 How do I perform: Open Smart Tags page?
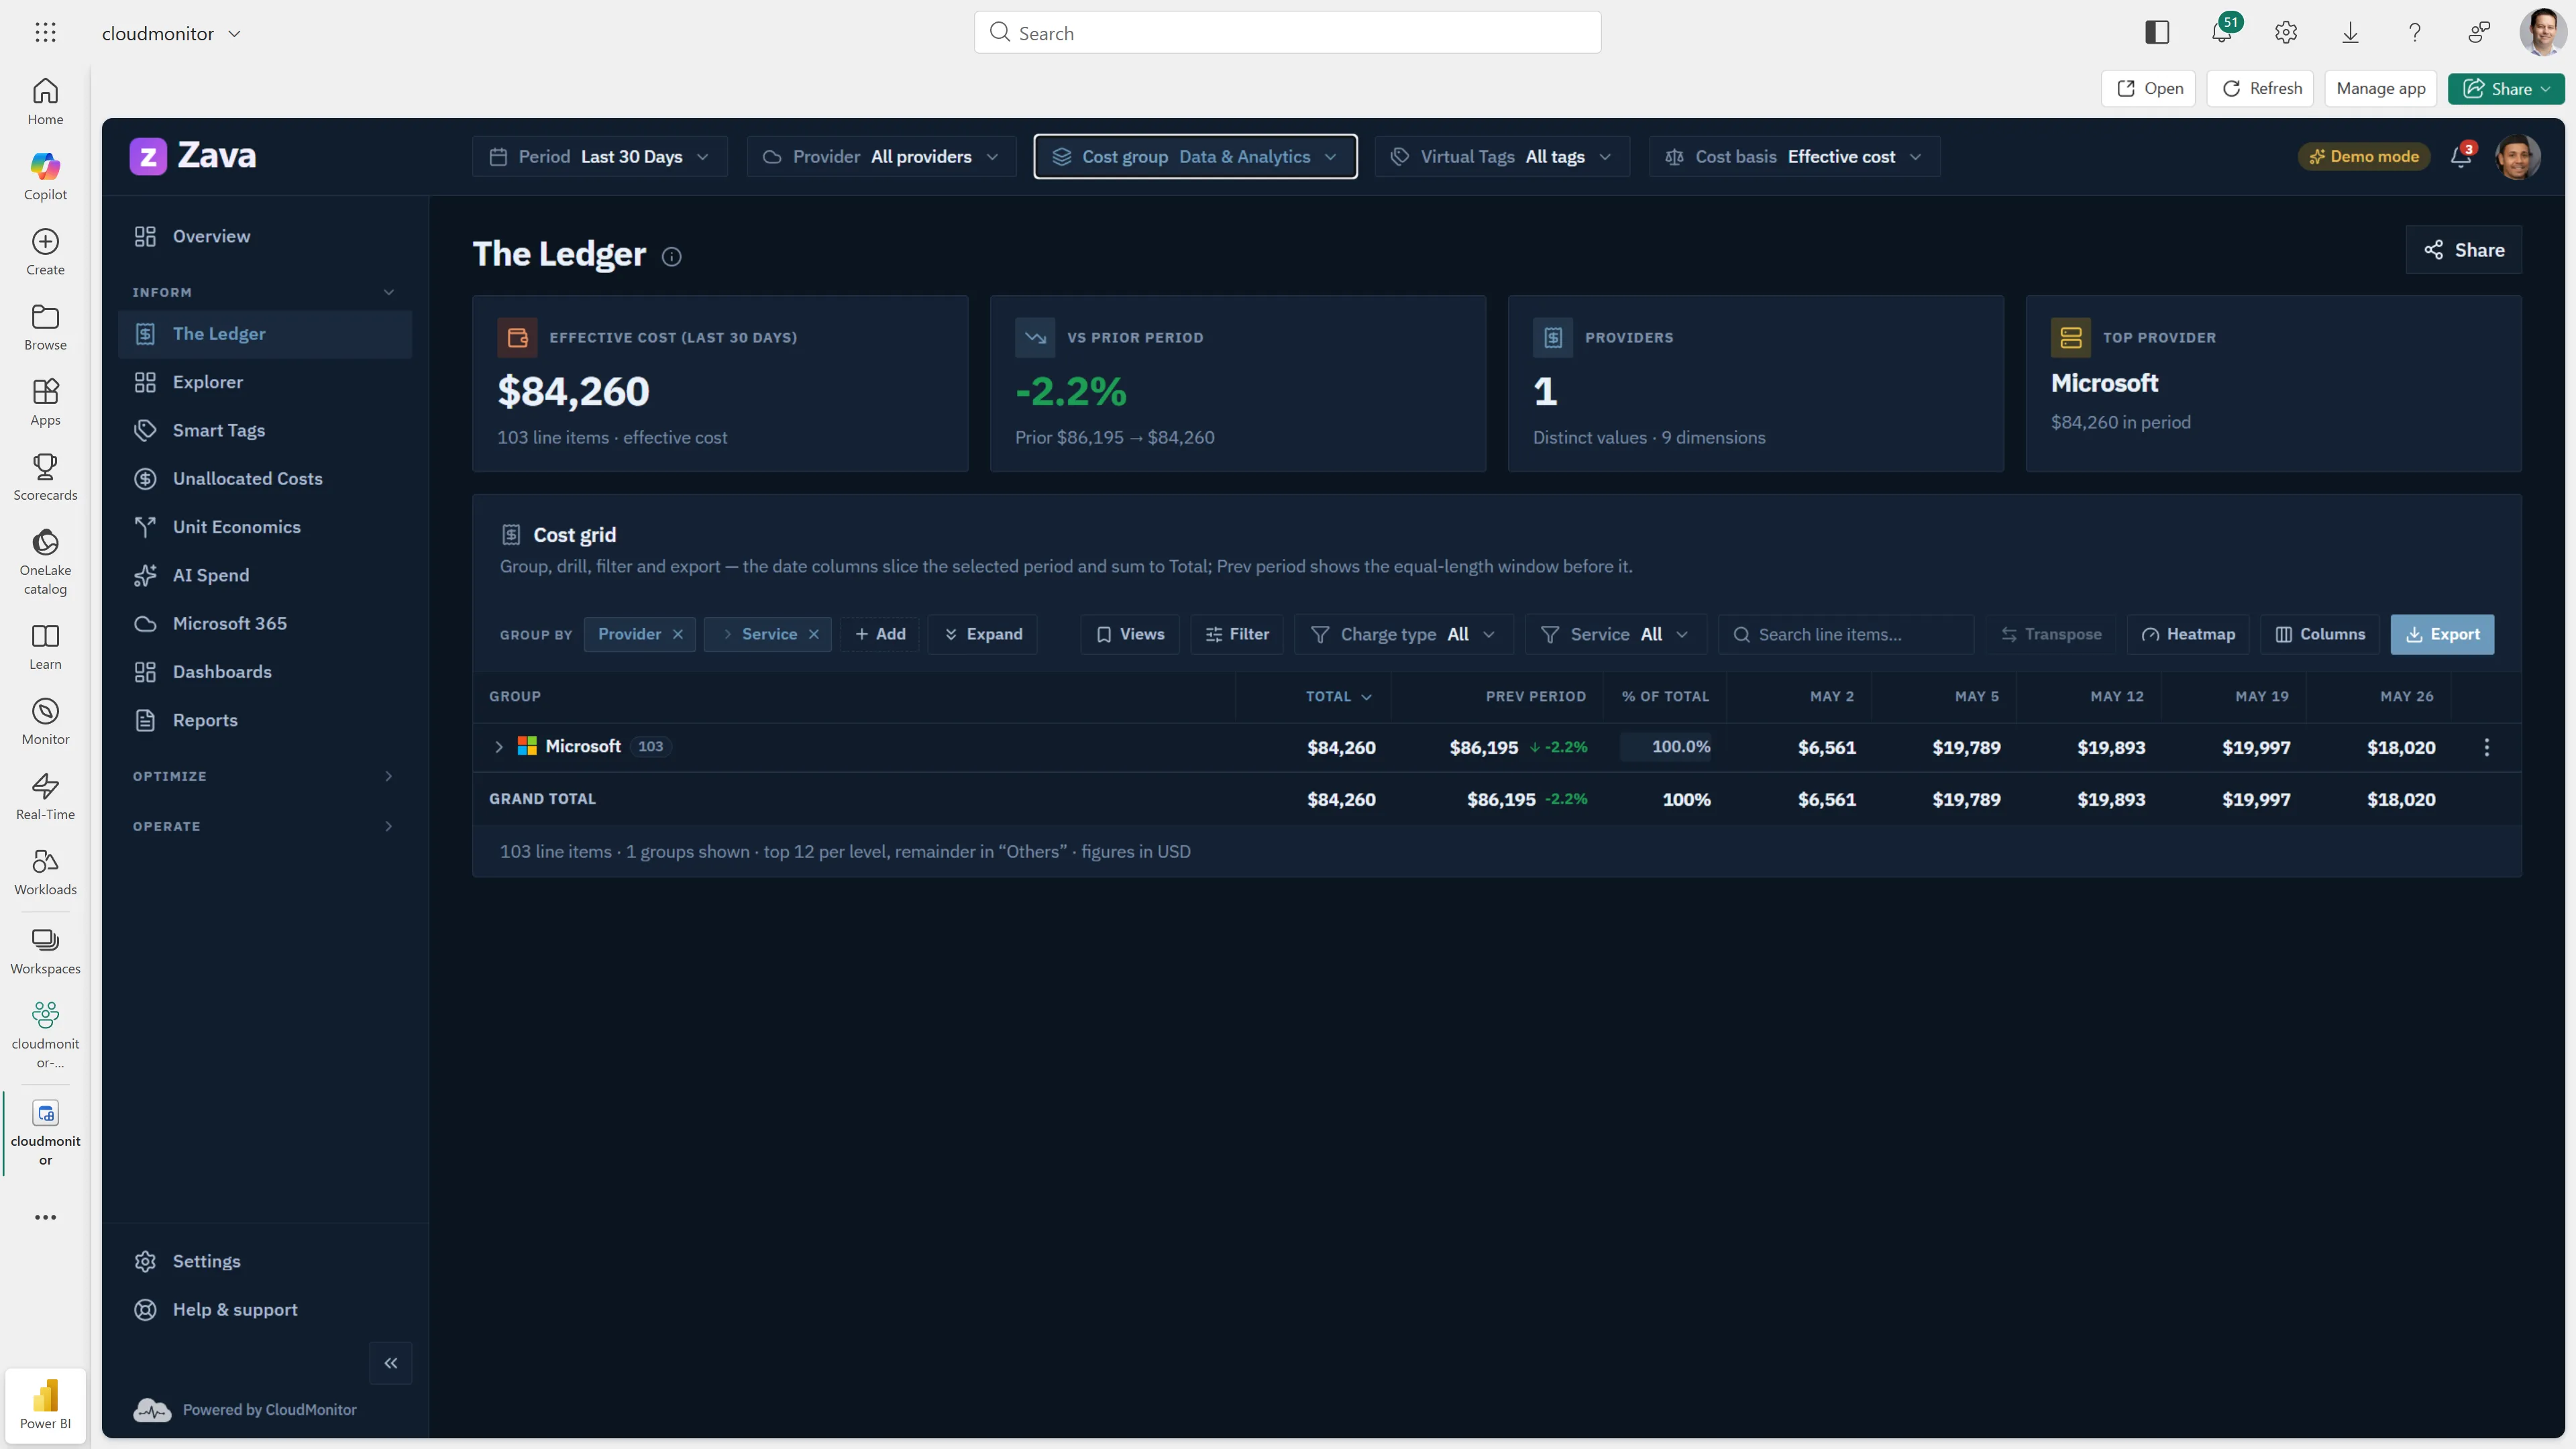click(265, 430)
